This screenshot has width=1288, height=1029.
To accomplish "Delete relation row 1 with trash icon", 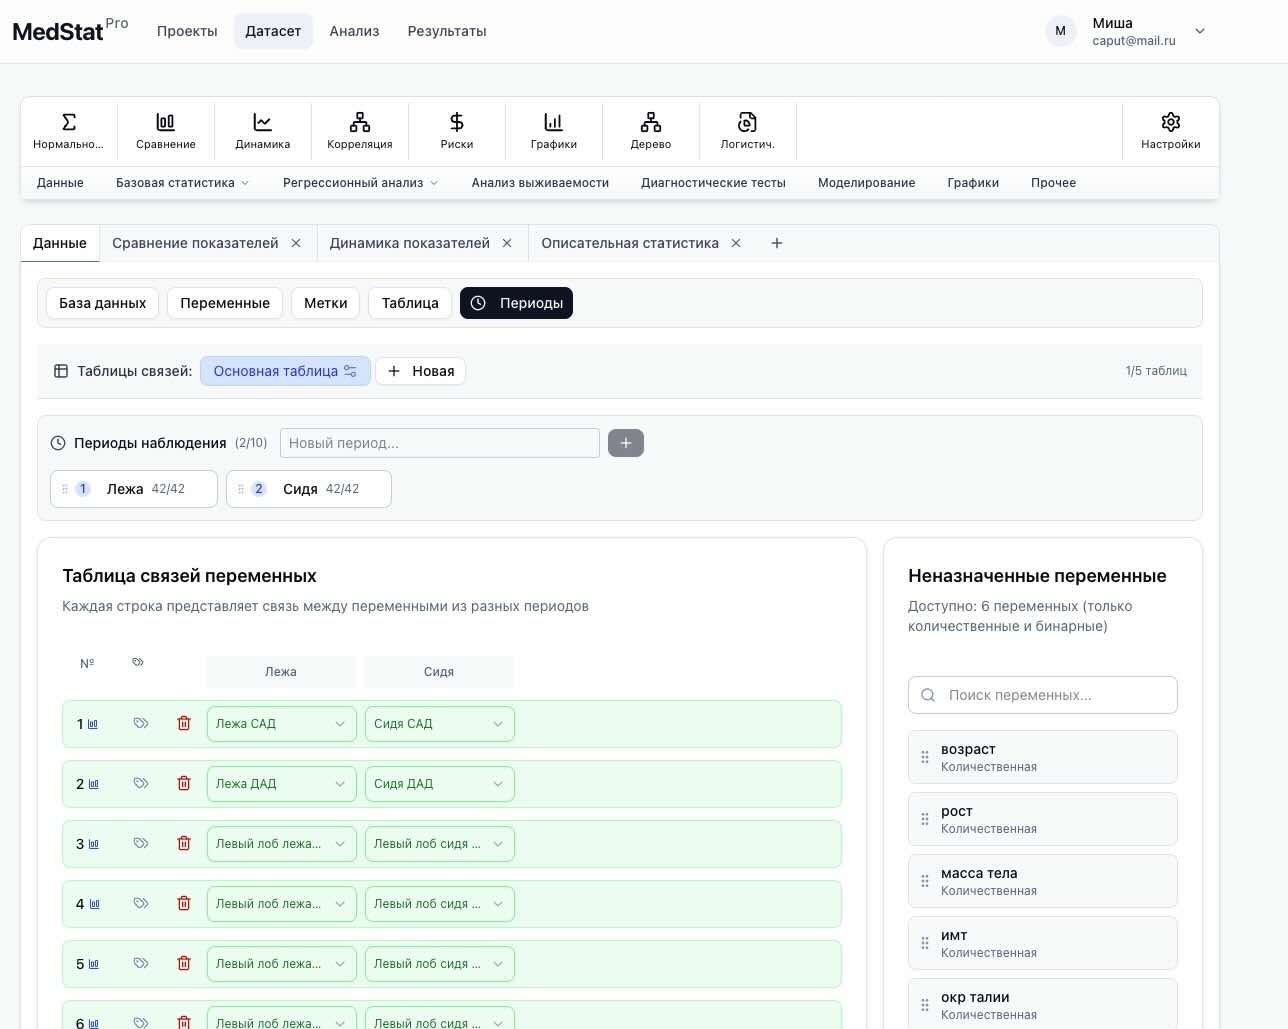I will pyautogui.click(x=184, y=723).
